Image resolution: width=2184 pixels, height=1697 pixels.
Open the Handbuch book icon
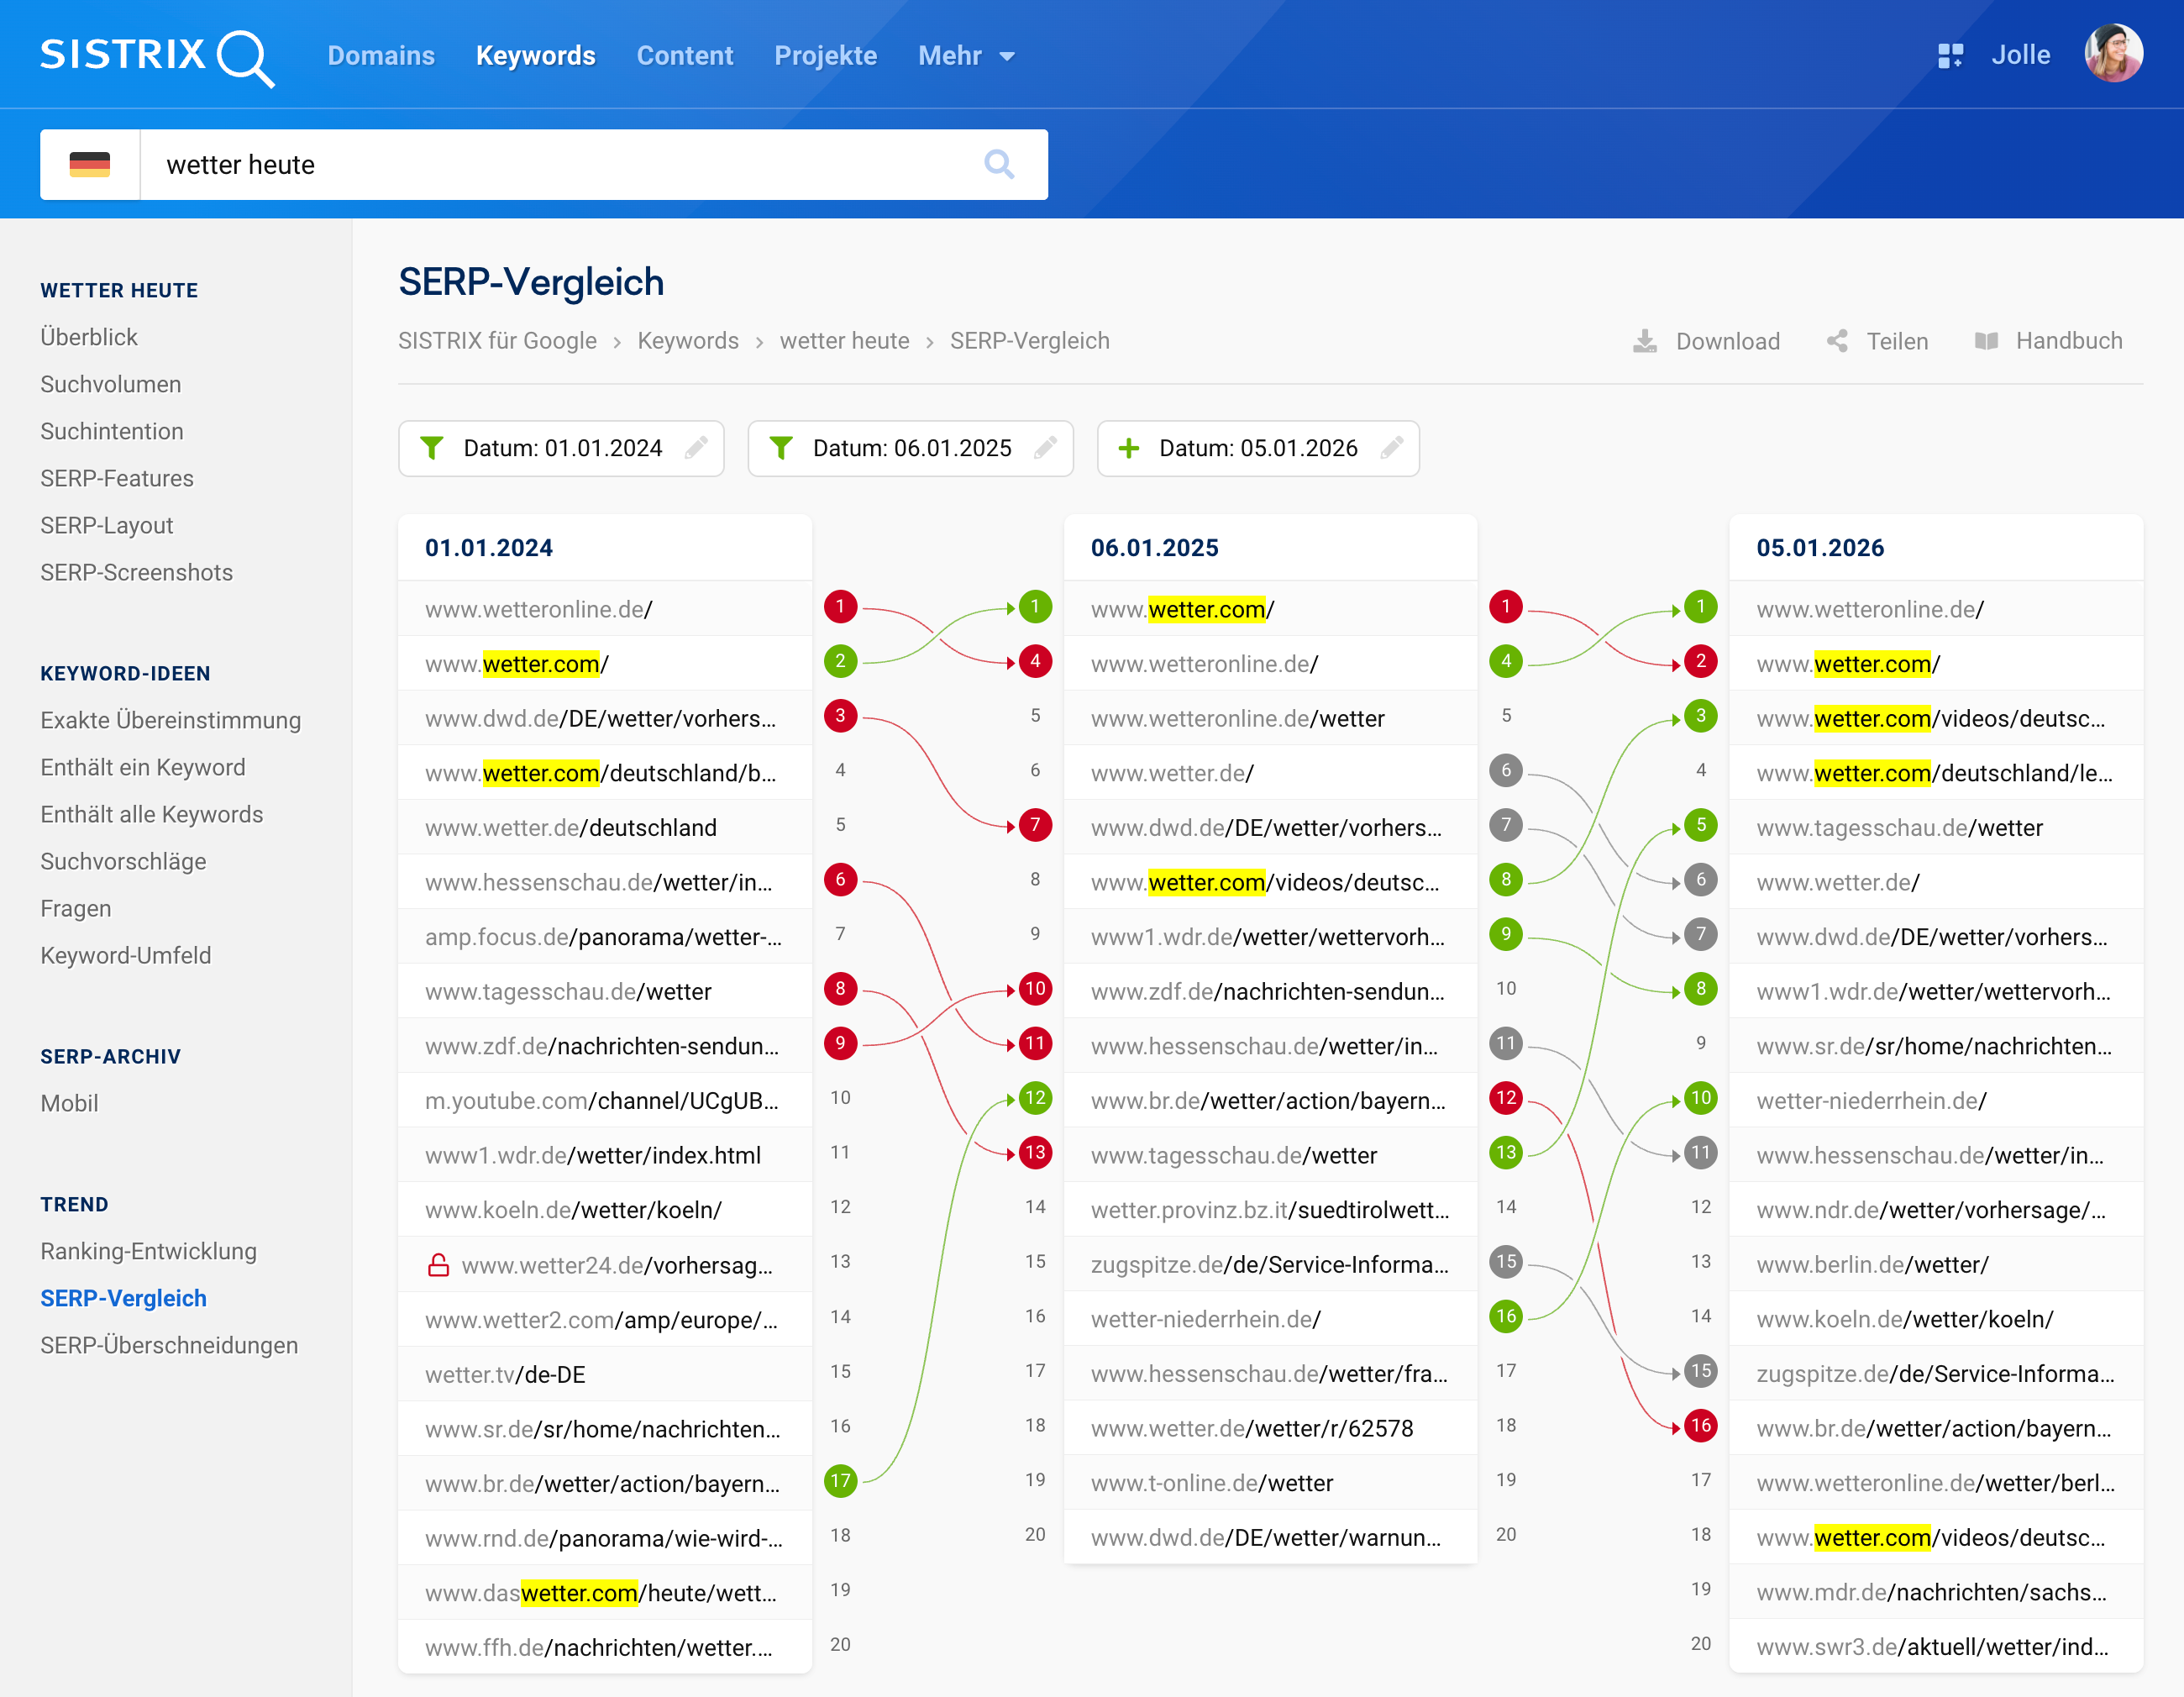1986,341
